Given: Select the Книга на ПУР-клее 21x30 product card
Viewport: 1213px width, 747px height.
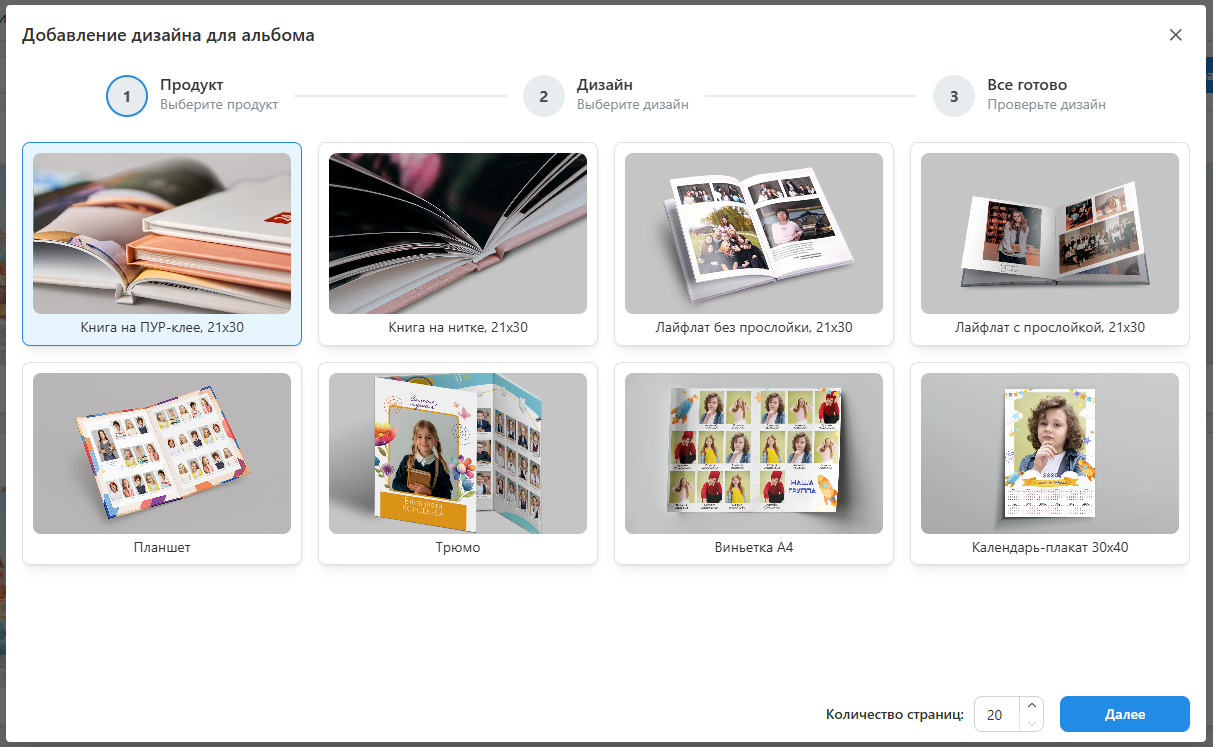Looking at the screenshot, I should coord(162,244).
